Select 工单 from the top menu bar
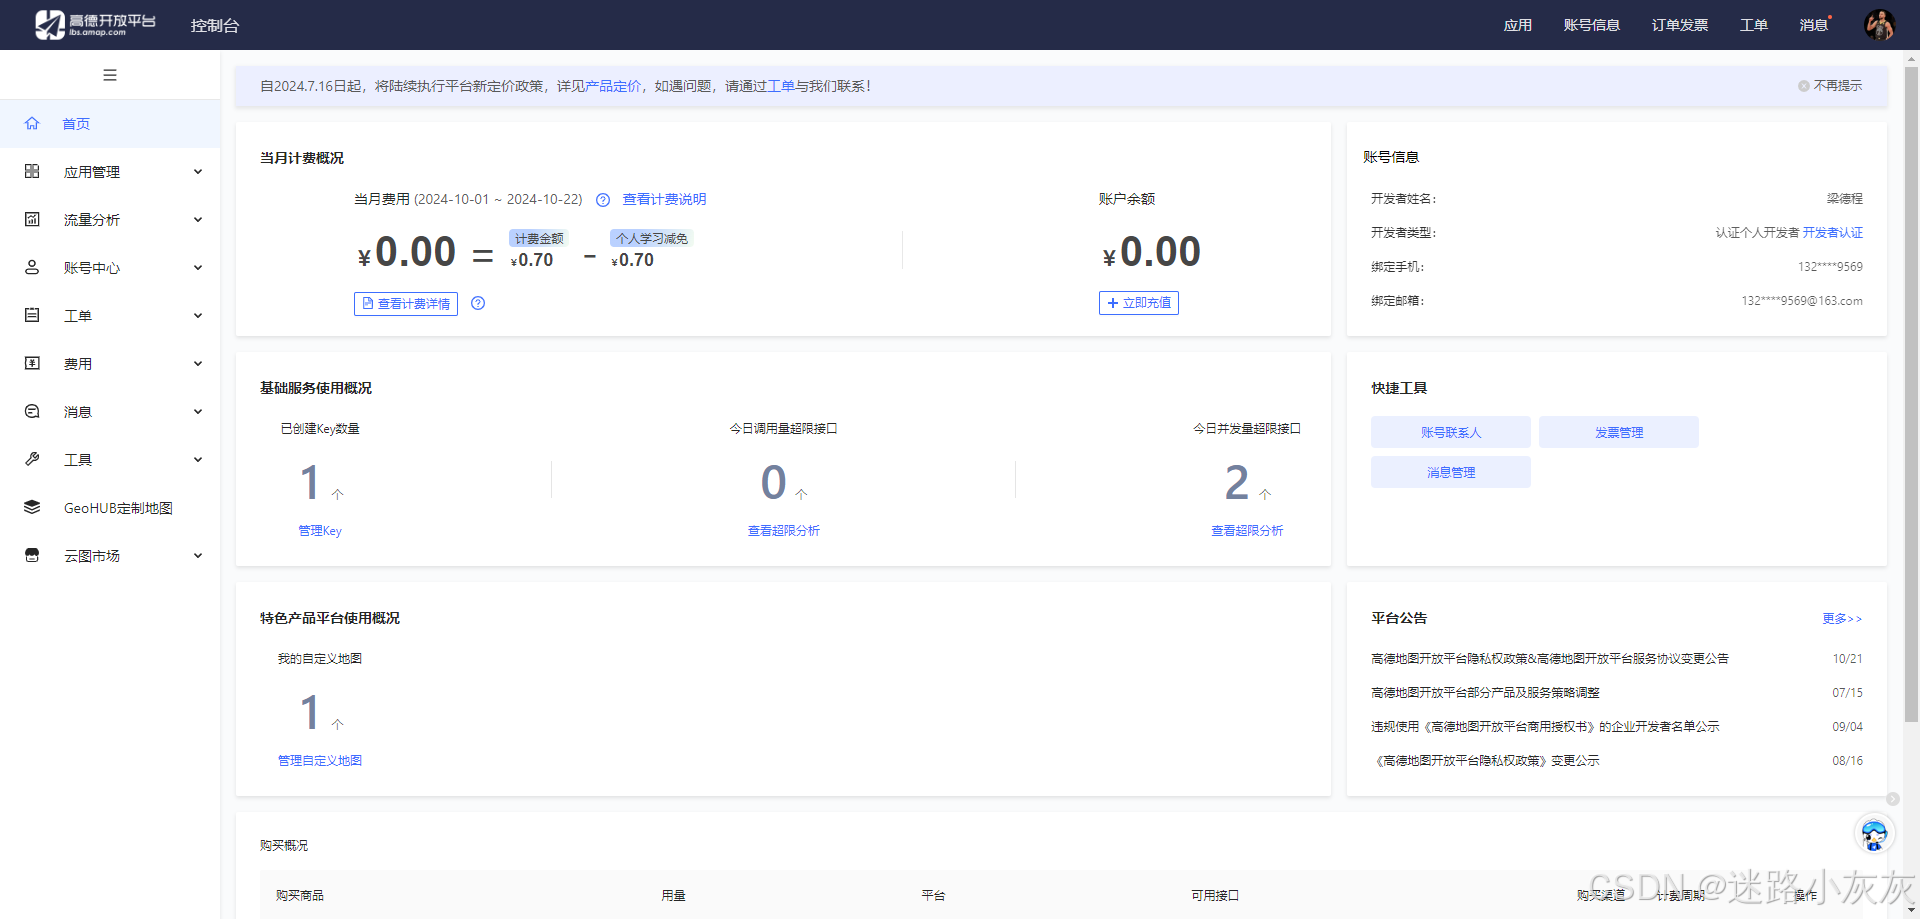 1753,24
